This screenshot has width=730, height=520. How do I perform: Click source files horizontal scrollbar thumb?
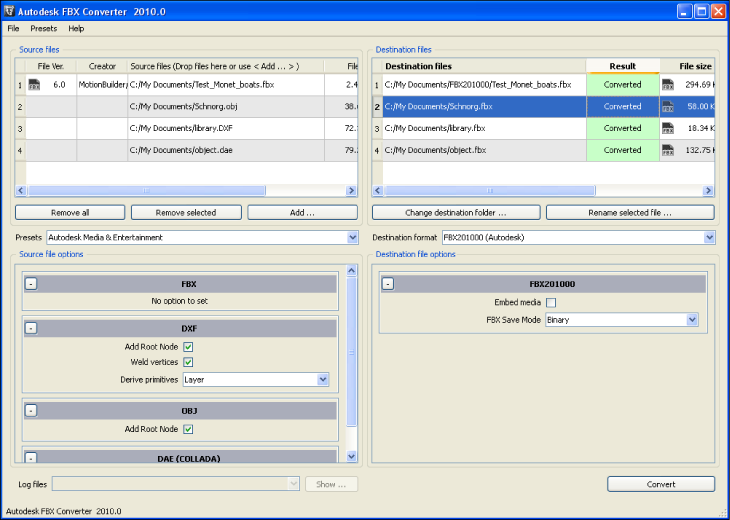[x=146, y=190]
